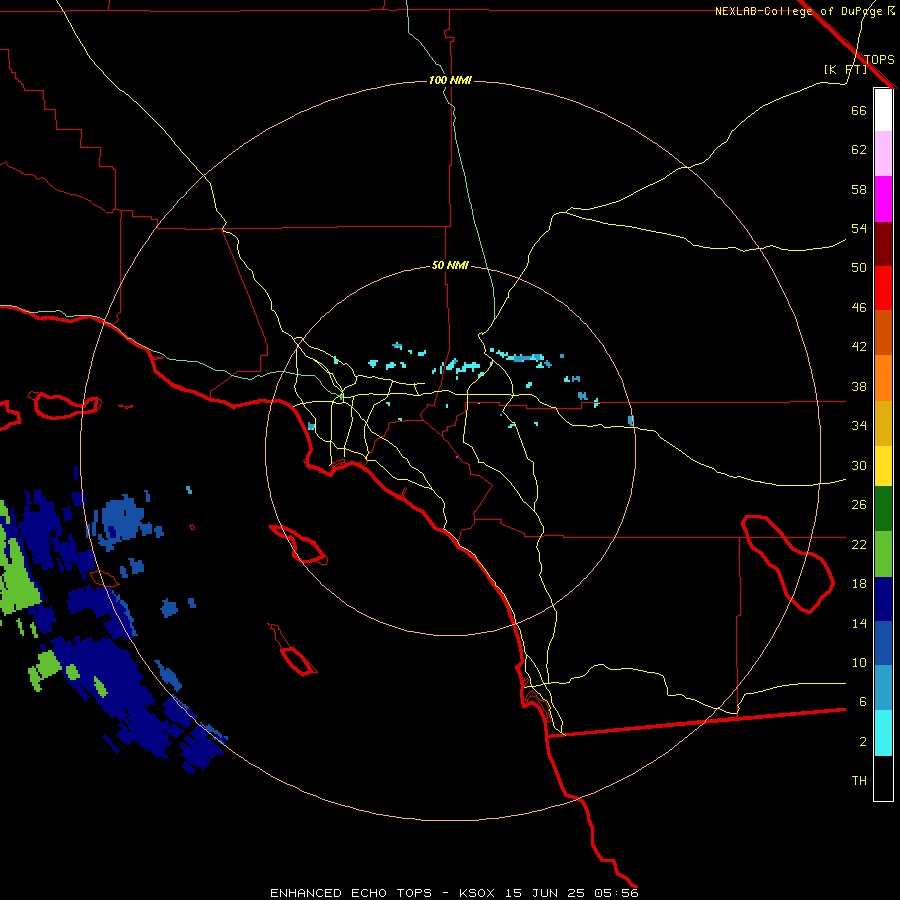Click the cyan 2-6 legend swatch

coord(883,733)
